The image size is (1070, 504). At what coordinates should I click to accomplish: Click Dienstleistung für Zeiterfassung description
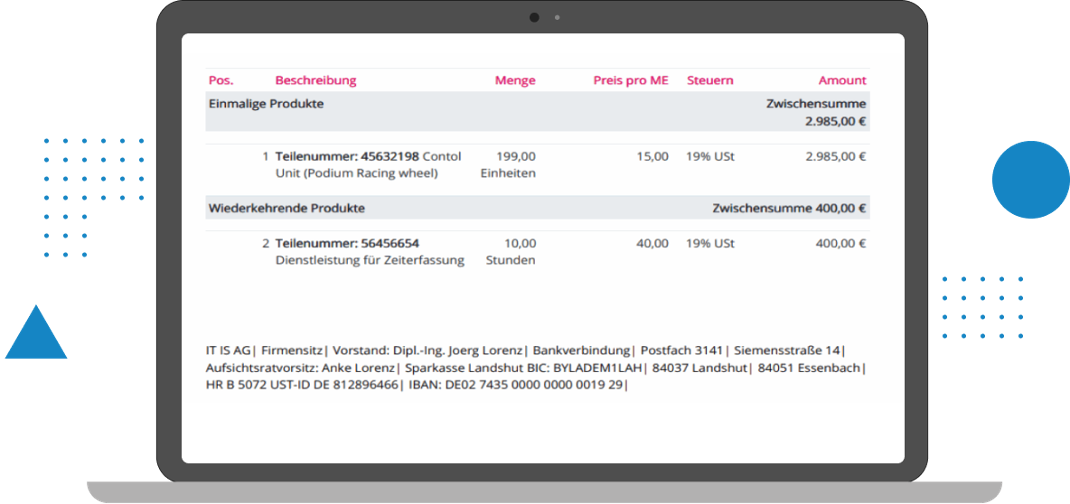pos(369,260)
